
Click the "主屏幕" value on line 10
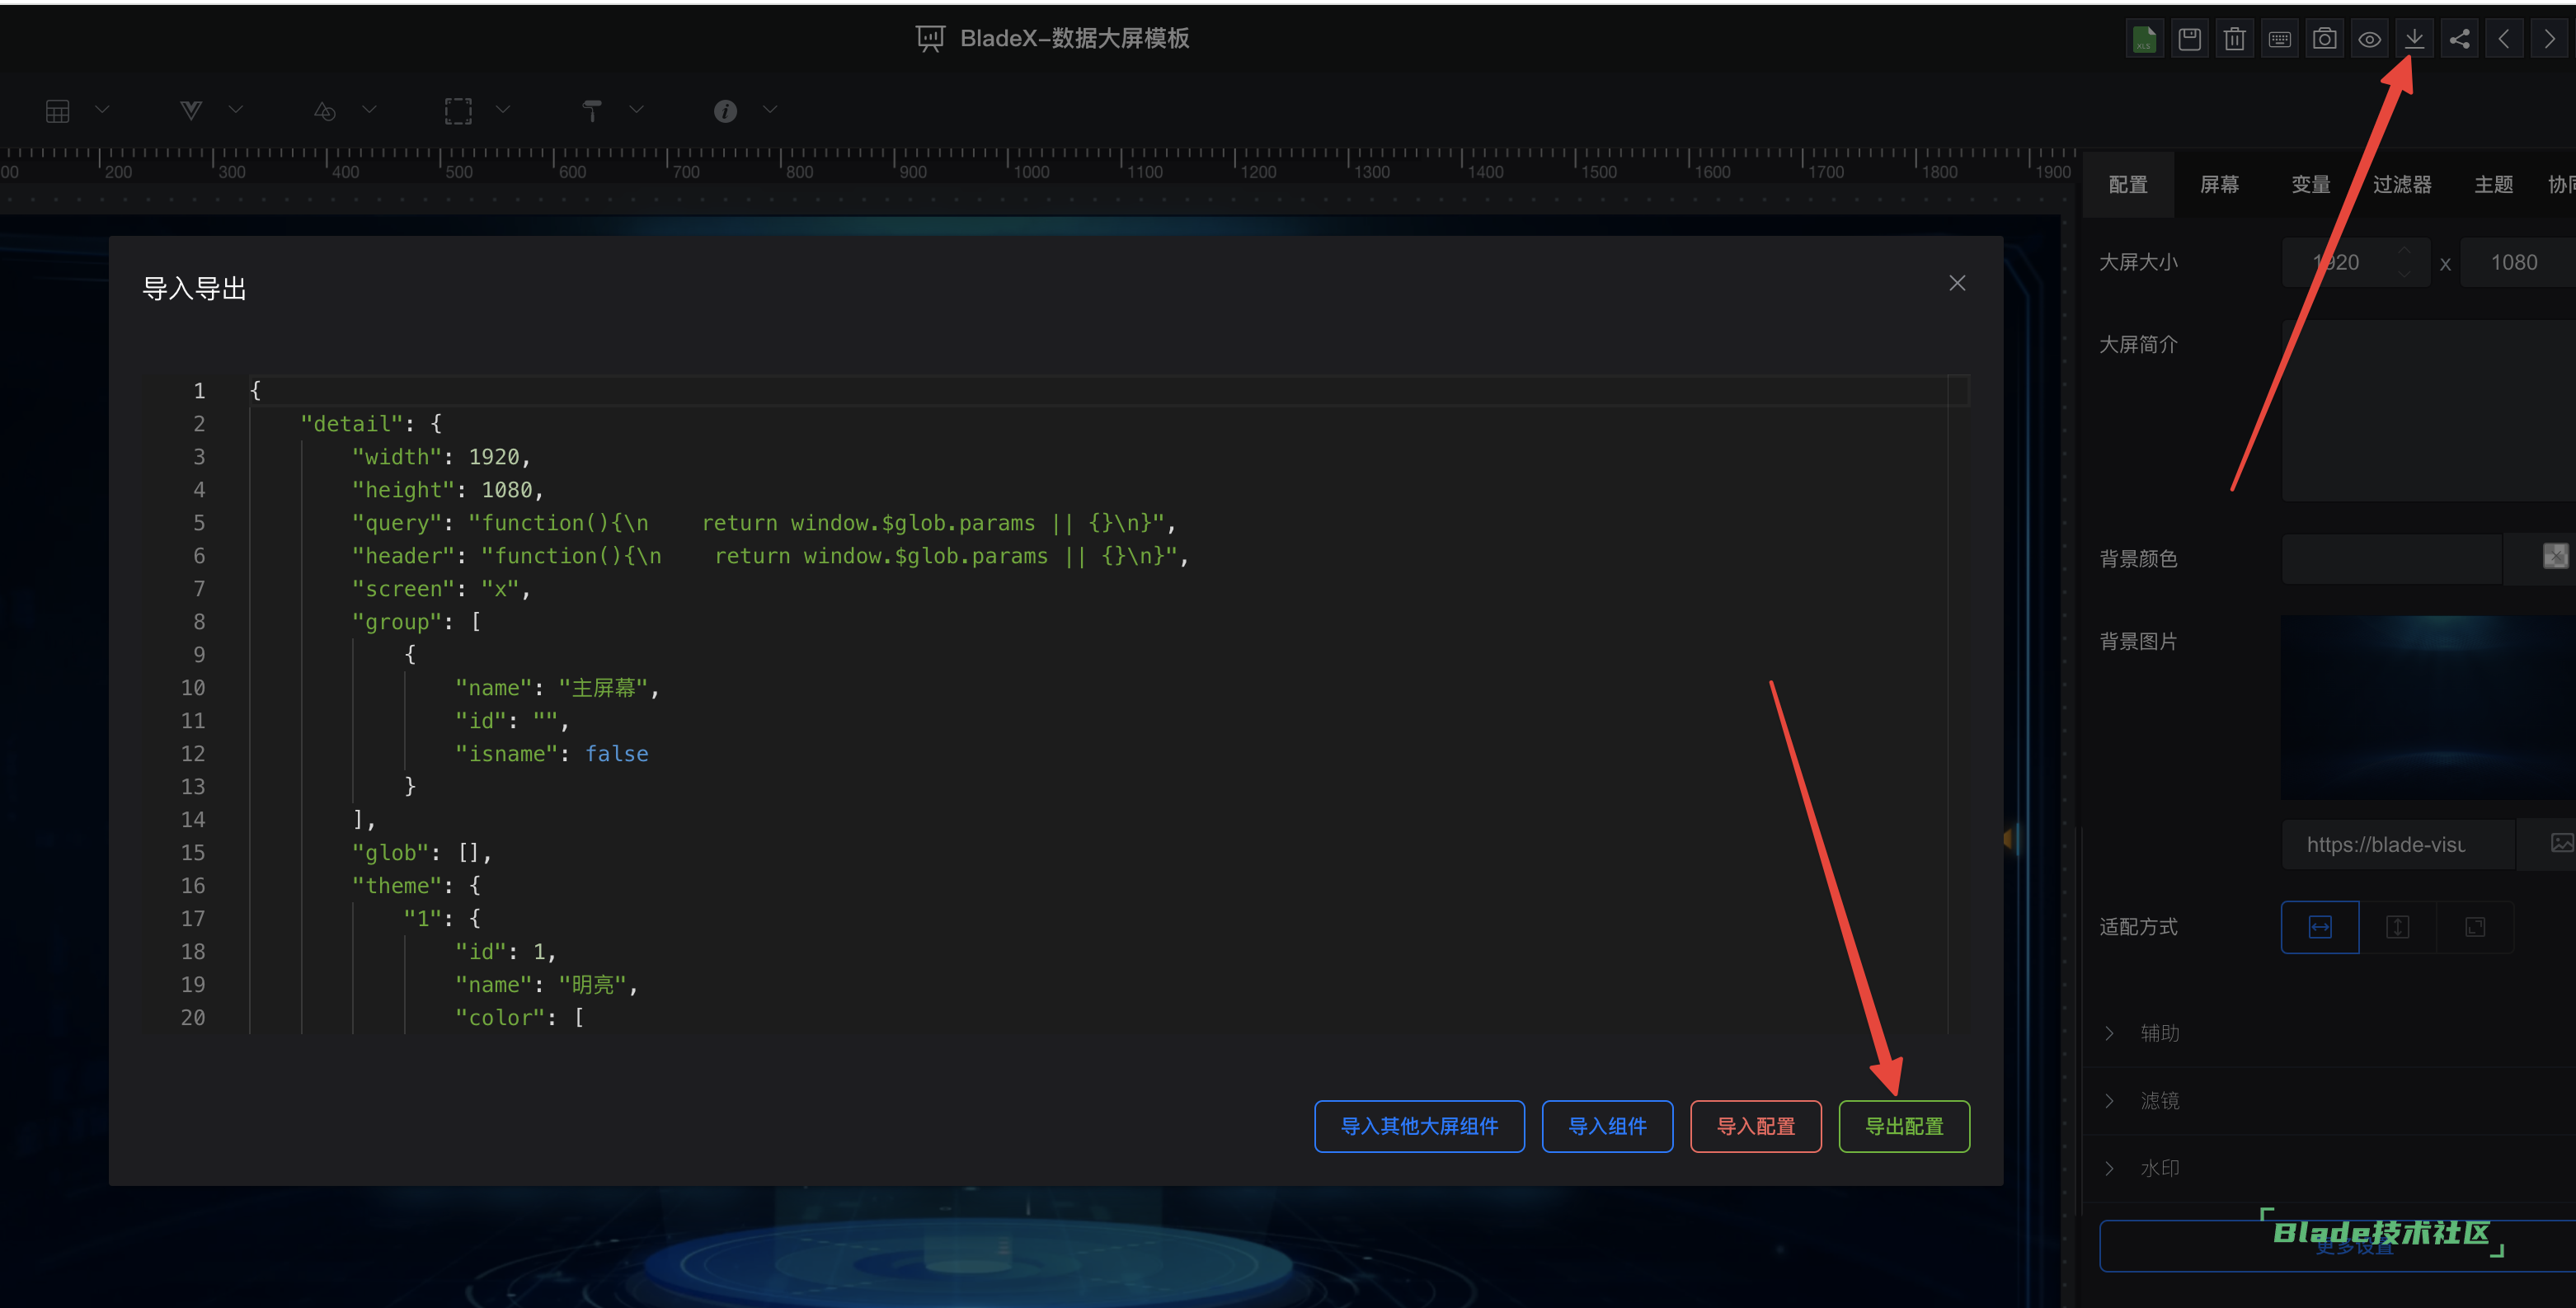tap(603, 688)
